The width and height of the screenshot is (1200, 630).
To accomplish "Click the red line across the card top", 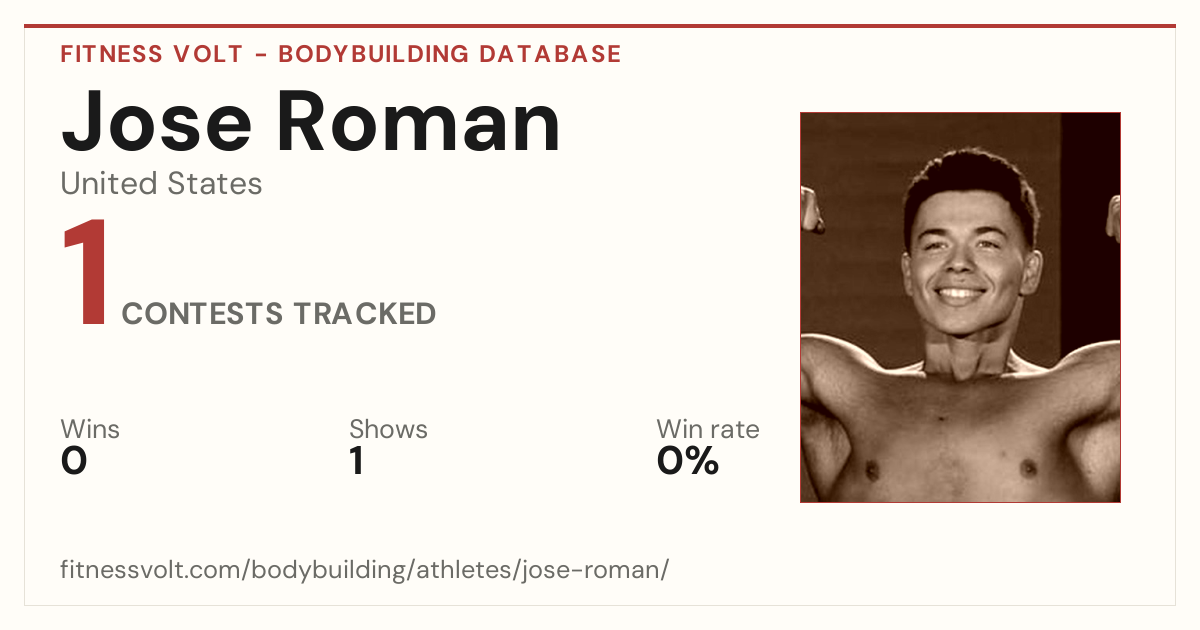I will (x=600, y=26).
